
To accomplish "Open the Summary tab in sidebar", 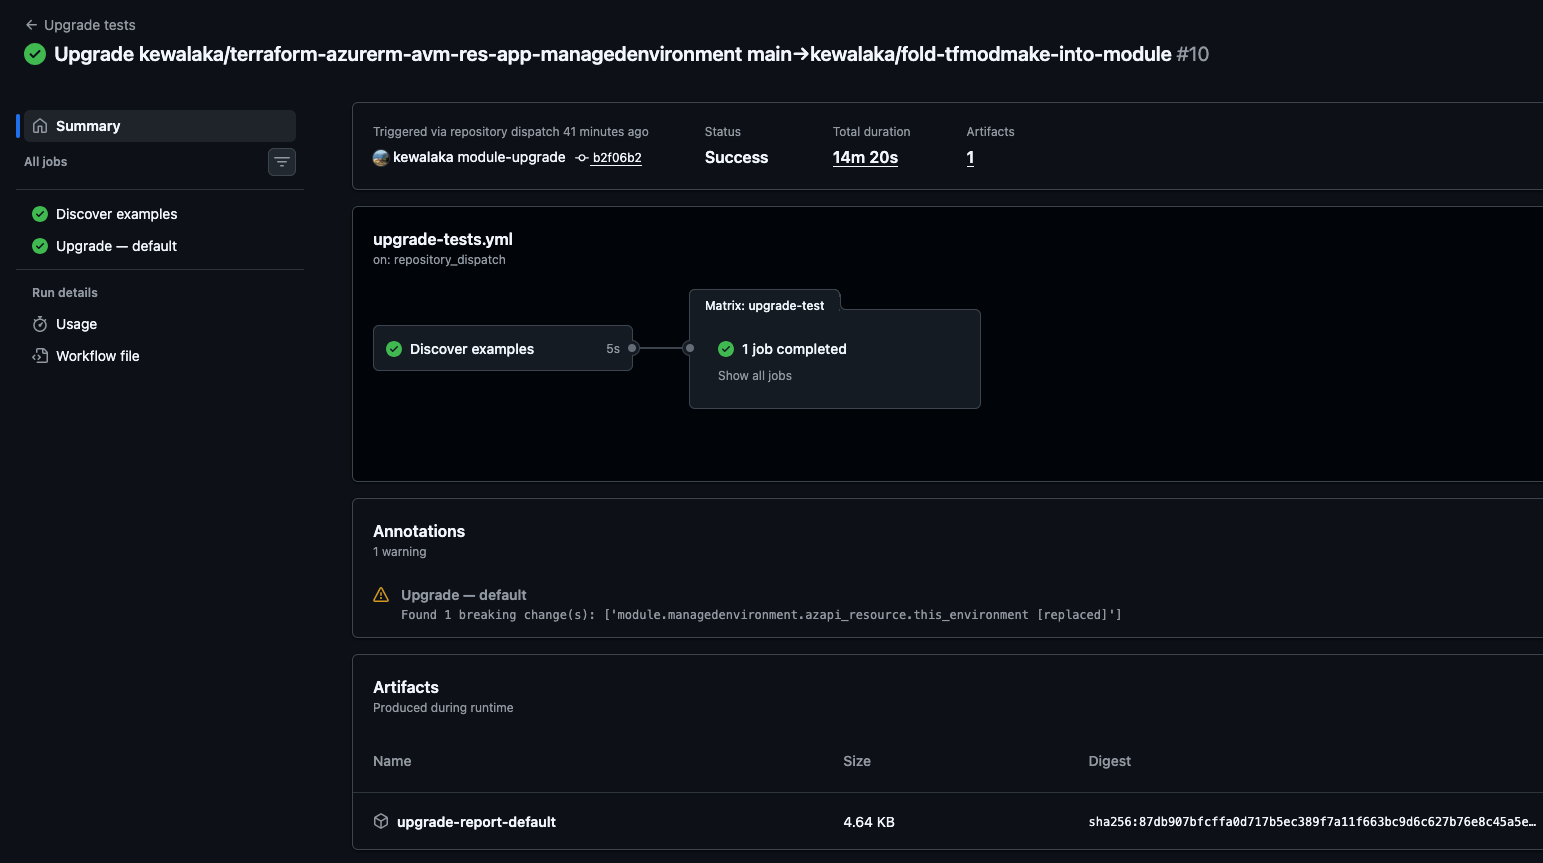I will point(160,126).
